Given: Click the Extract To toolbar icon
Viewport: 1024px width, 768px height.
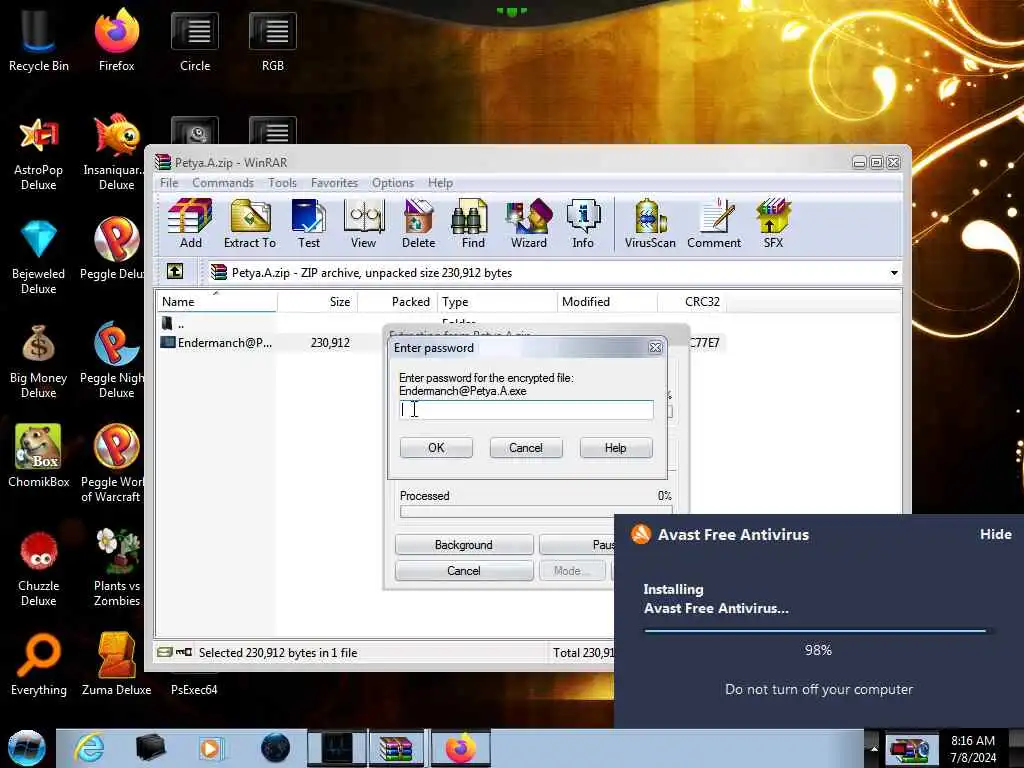Looking at the screenshot, I should coord(249,223).
